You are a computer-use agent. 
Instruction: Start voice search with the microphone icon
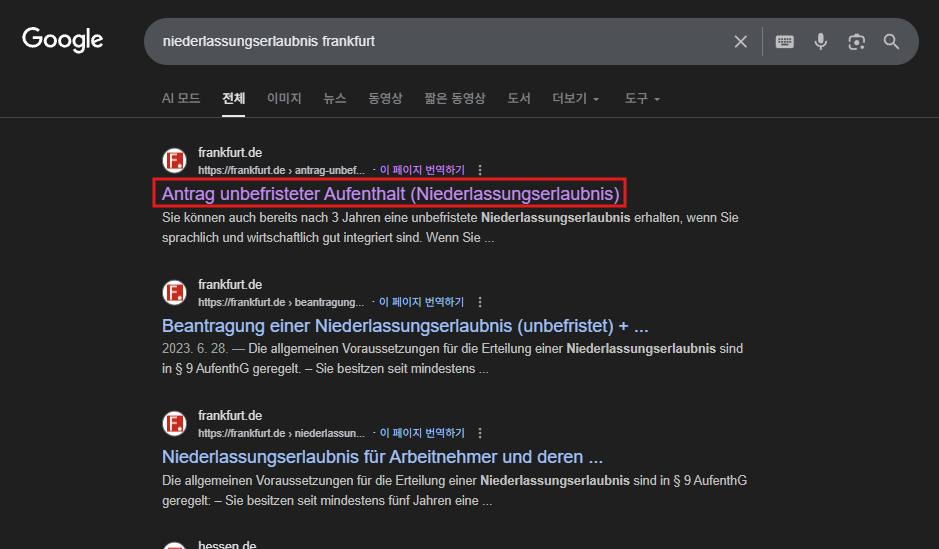pos(820,41)
